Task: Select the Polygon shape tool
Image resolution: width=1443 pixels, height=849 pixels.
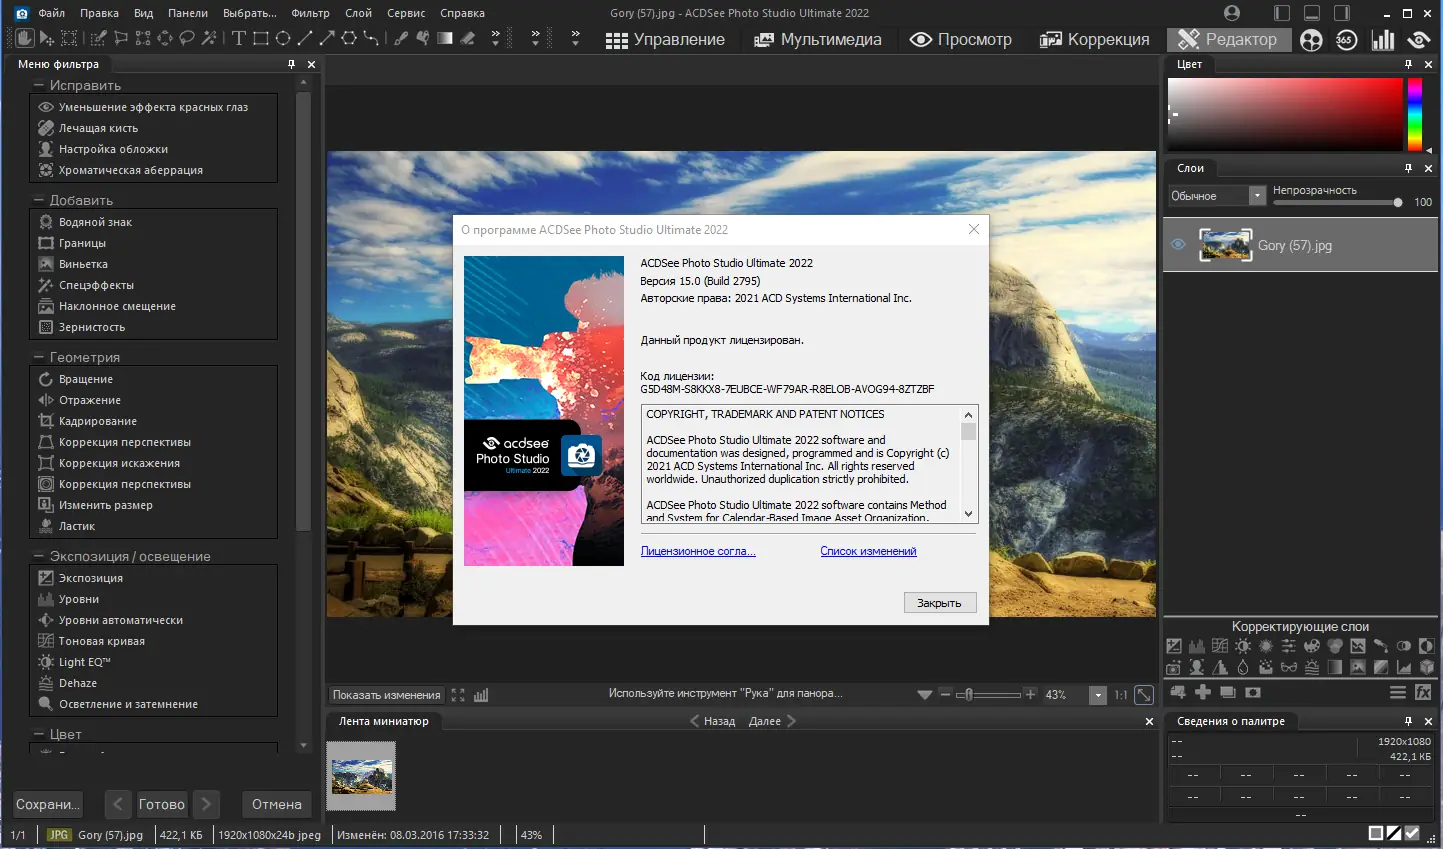Action: coord(349,39)
